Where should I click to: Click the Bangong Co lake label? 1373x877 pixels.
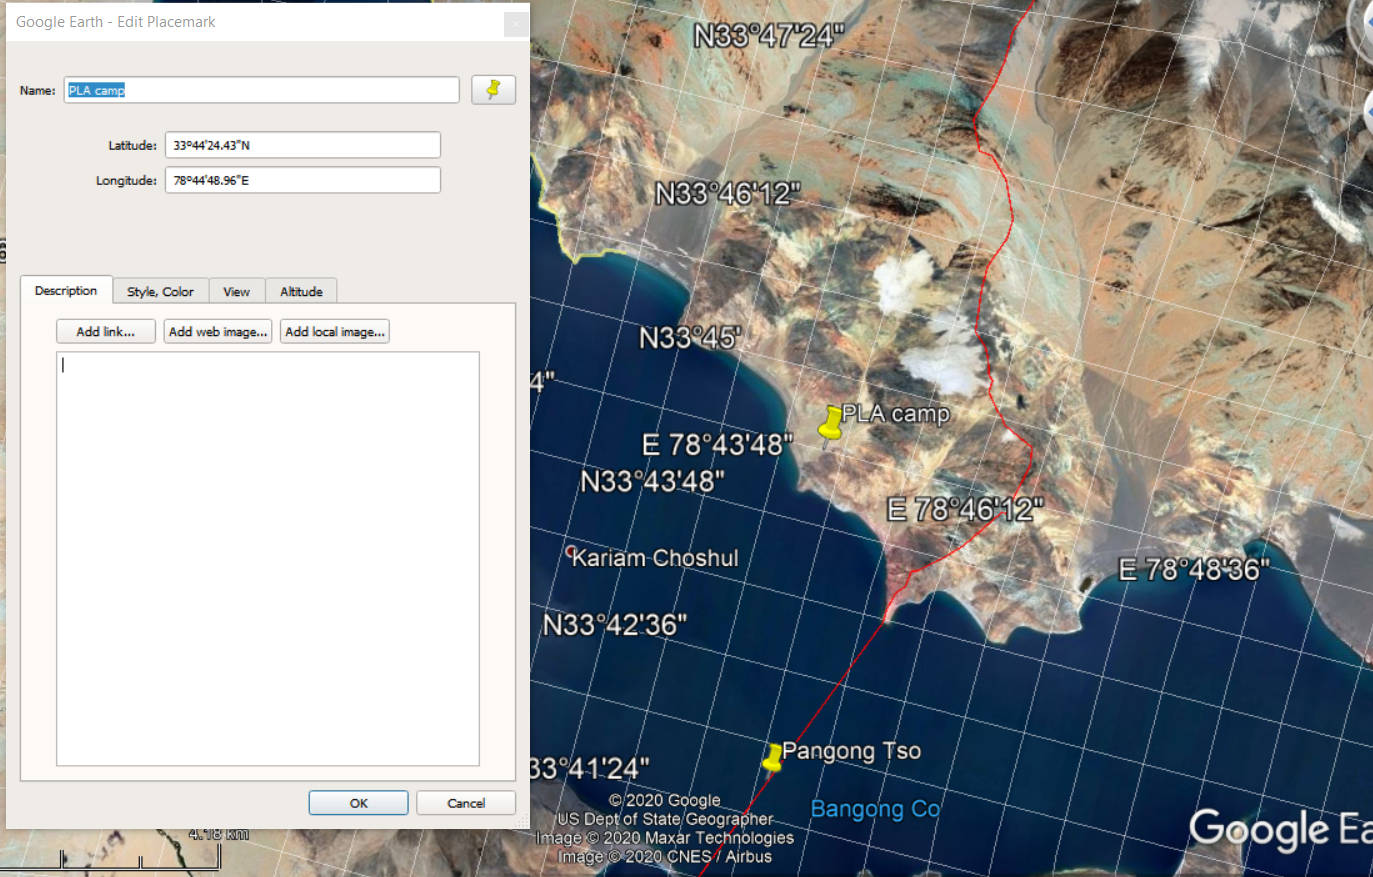(875, 809)
